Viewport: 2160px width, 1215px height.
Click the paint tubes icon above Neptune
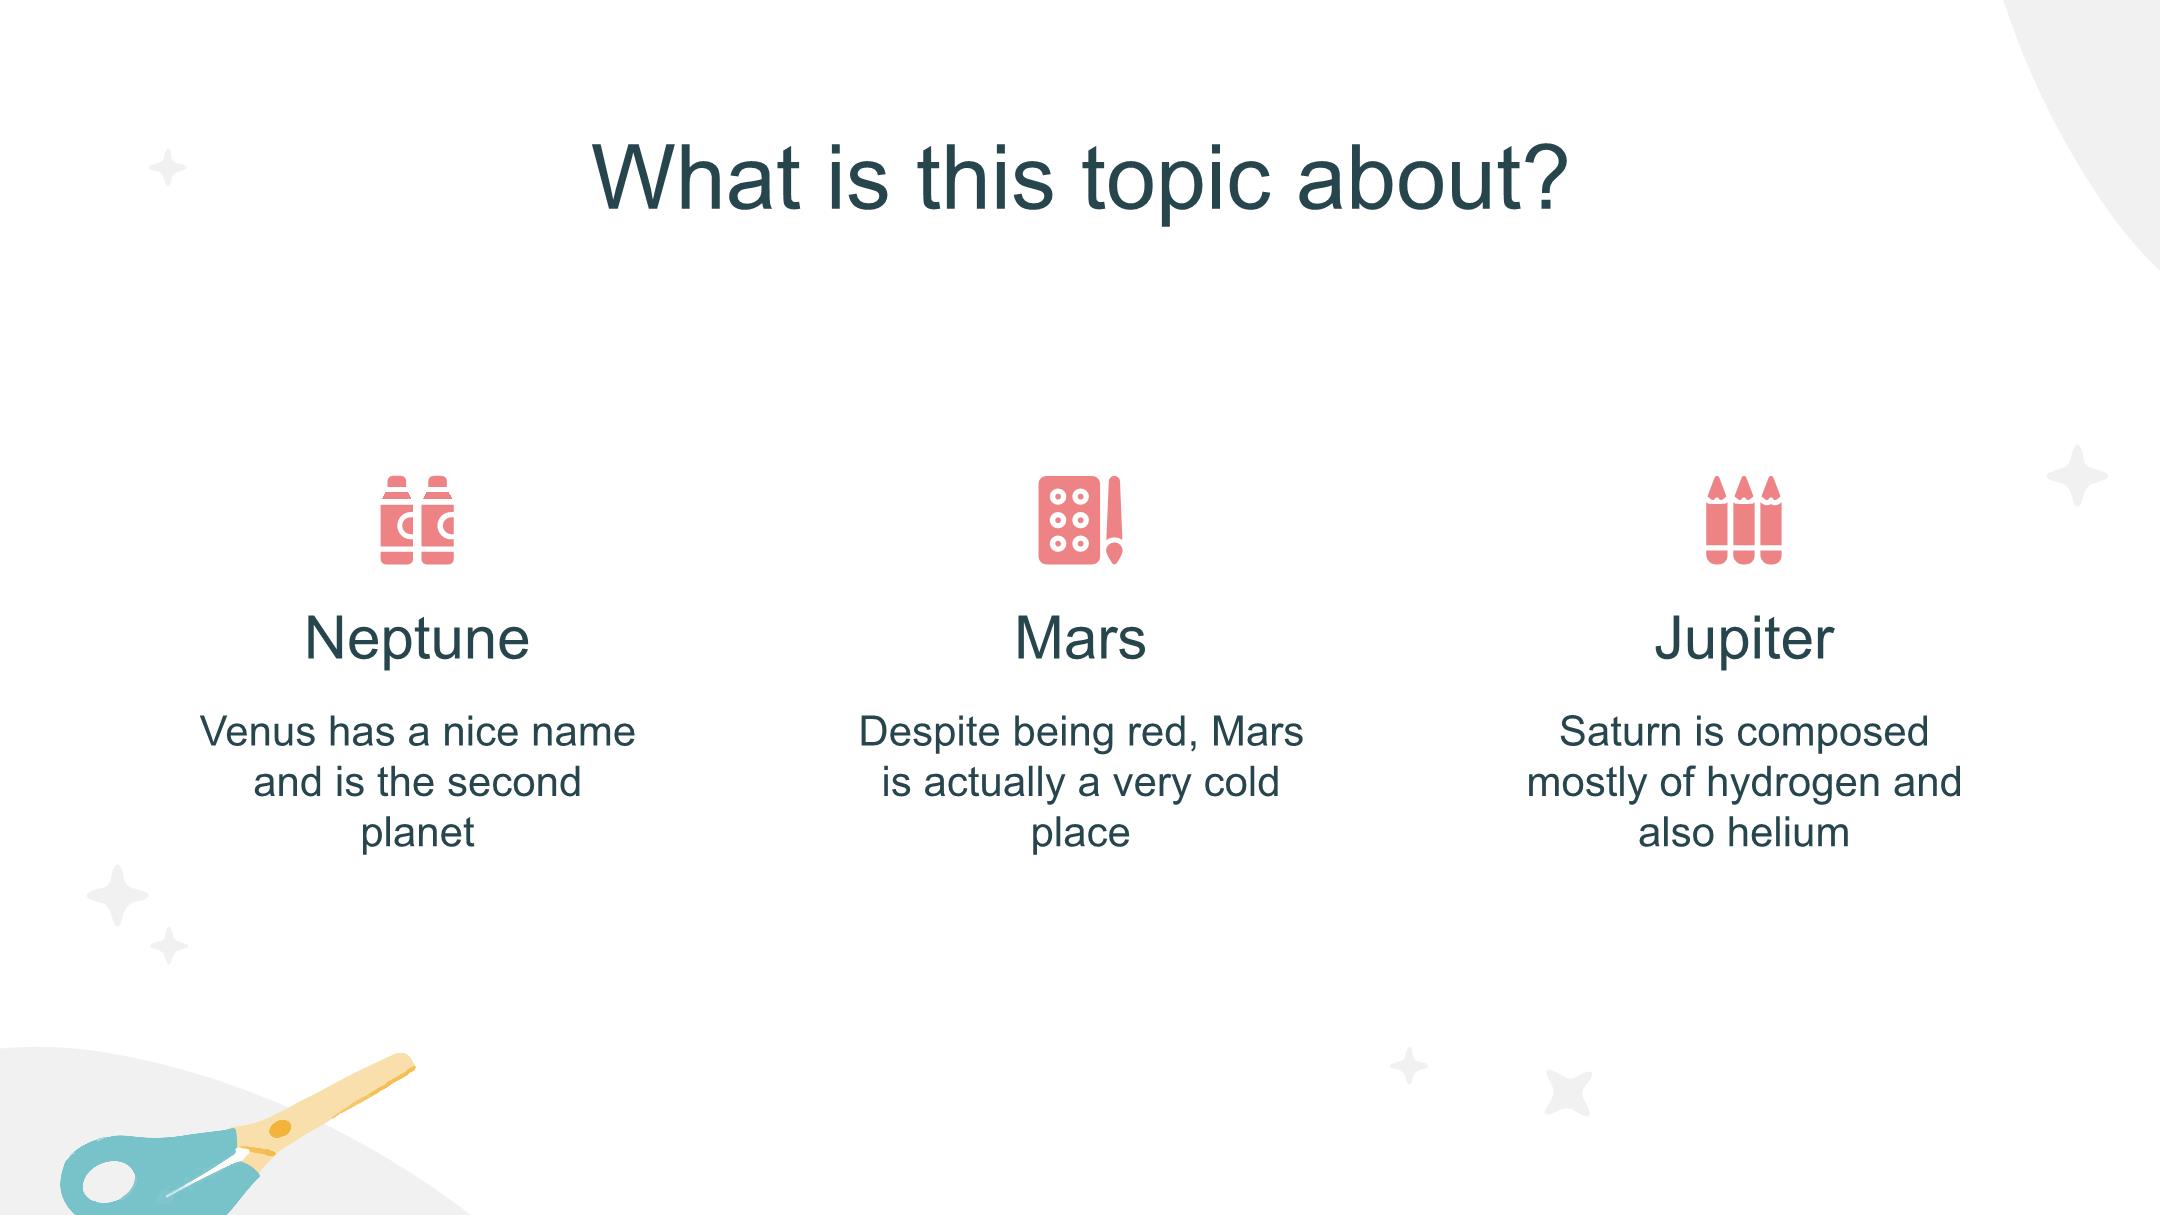417,520
